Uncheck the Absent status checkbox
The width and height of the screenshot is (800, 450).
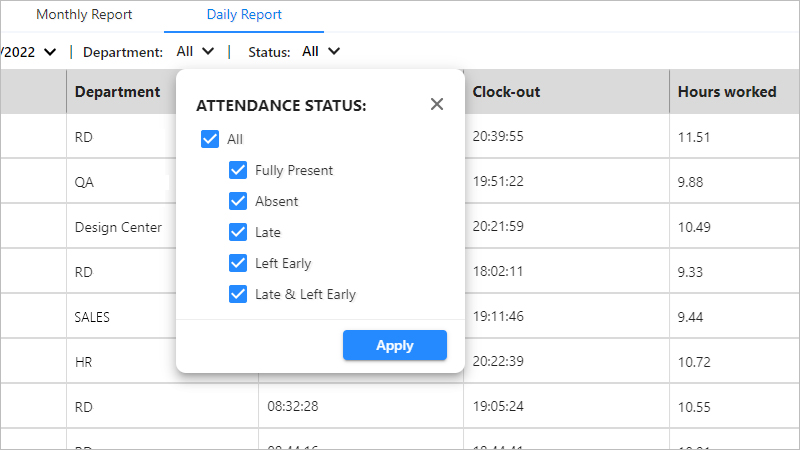tap(238, 201)
